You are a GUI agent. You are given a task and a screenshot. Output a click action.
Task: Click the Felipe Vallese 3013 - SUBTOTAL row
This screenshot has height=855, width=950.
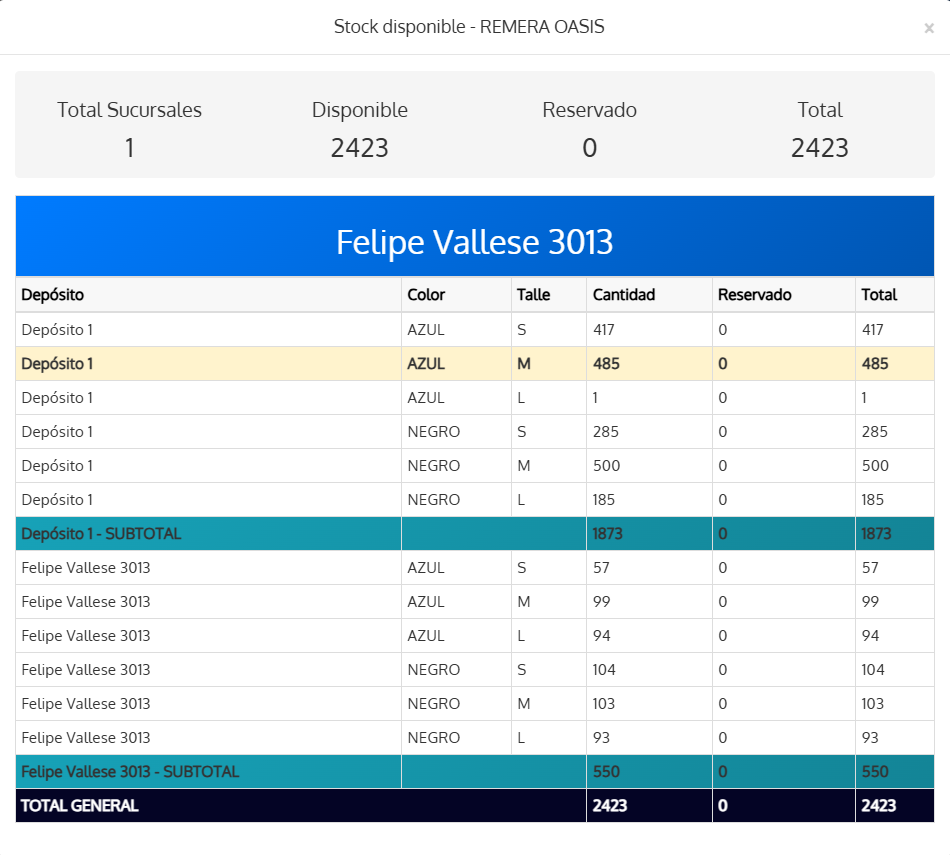pos(475,771)
